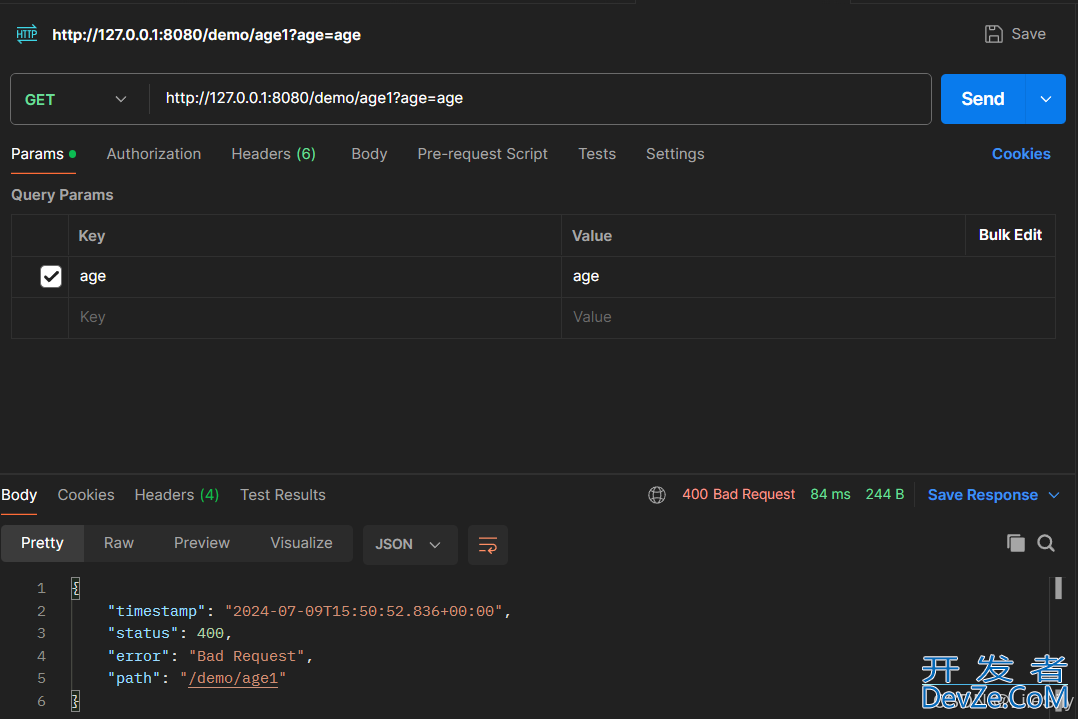
Task: Expand the Send button options arrow
Action: tap(1045, 99)
